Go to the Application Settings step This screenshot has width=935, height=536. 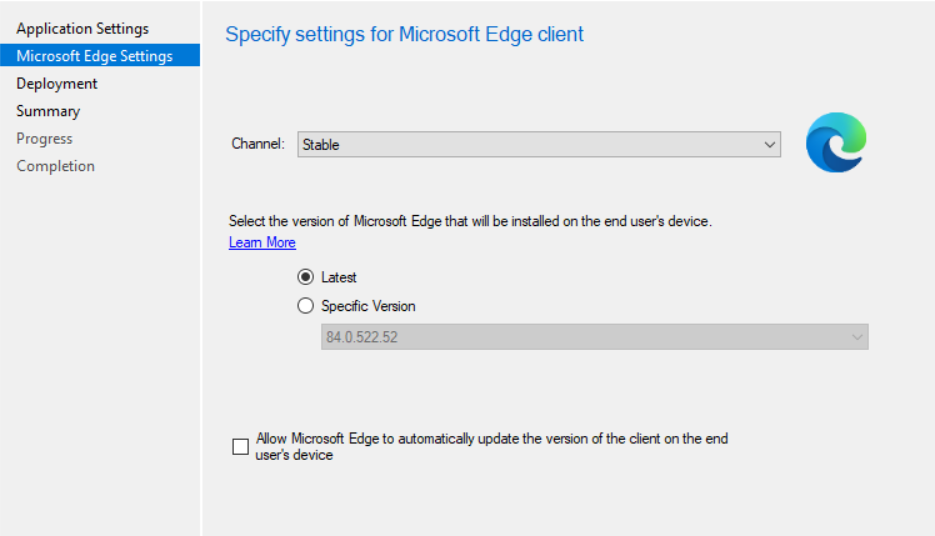[x=82, y=29]
